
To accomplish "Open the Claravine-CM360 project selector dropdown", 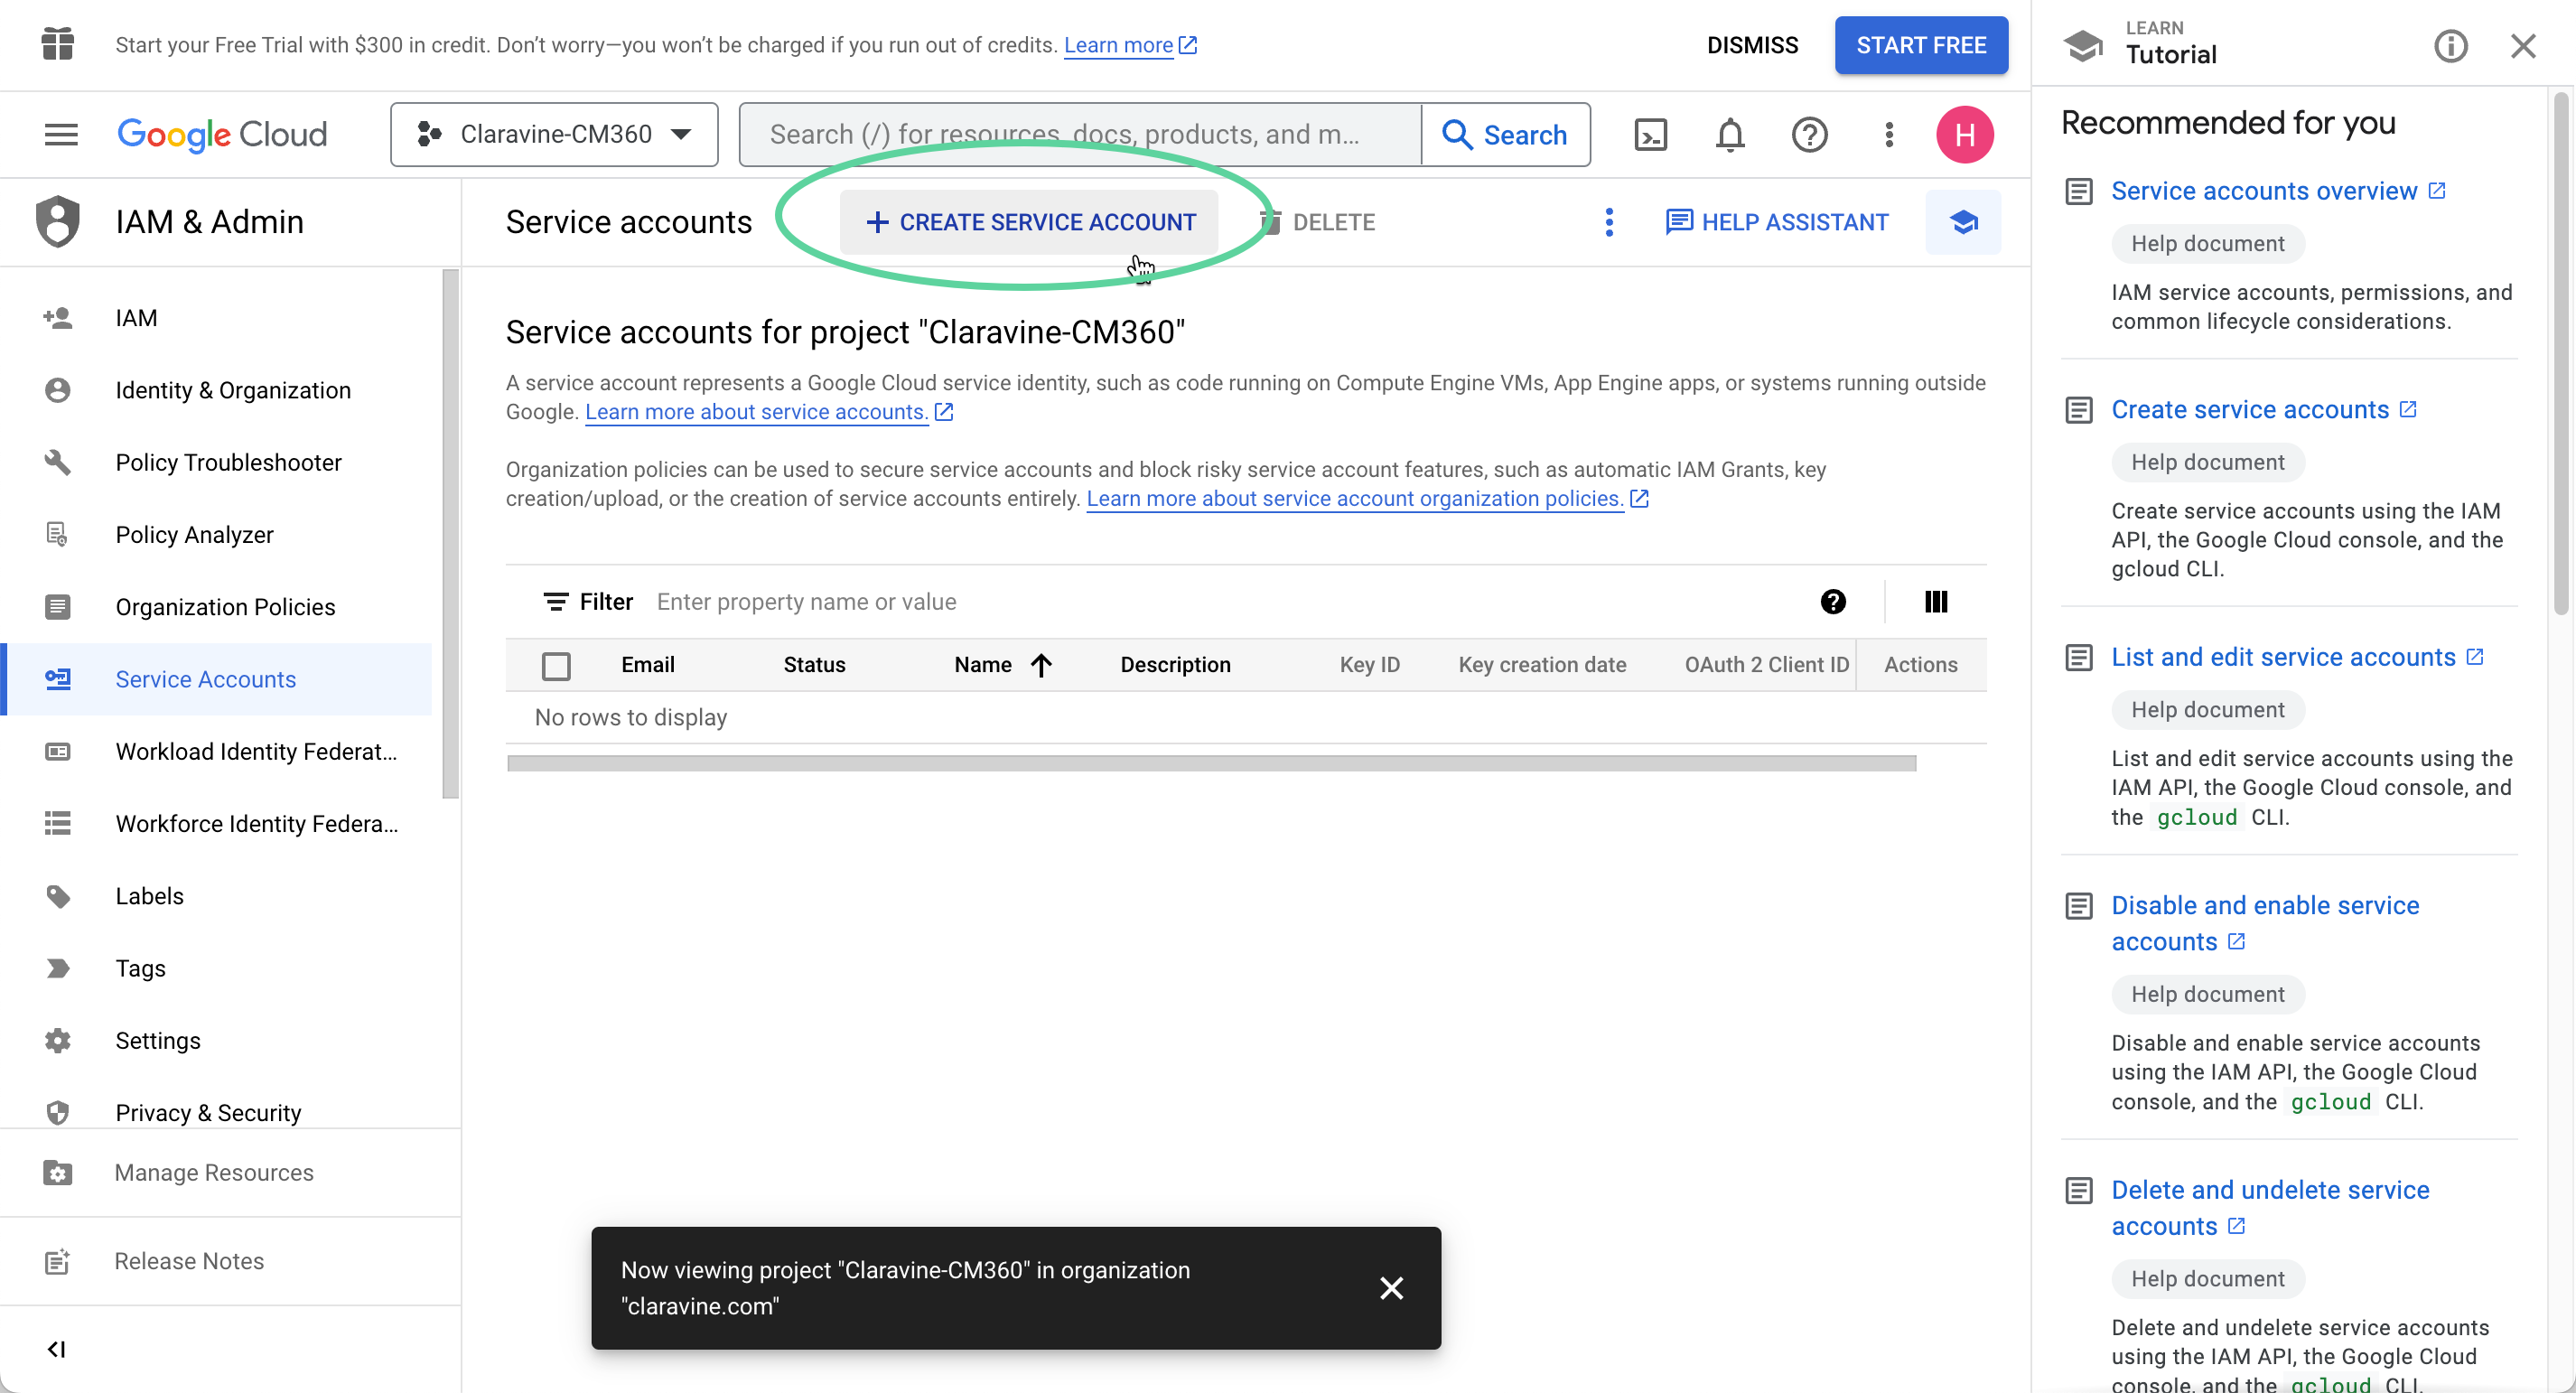I will (554, 134).
